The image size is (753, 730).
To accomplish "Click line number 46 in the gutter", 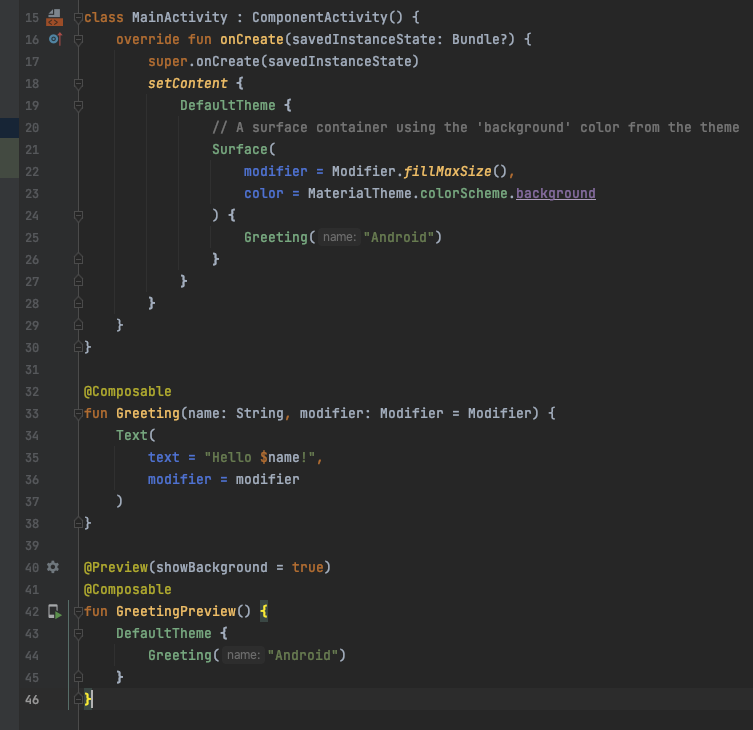I will click(32, 699).
